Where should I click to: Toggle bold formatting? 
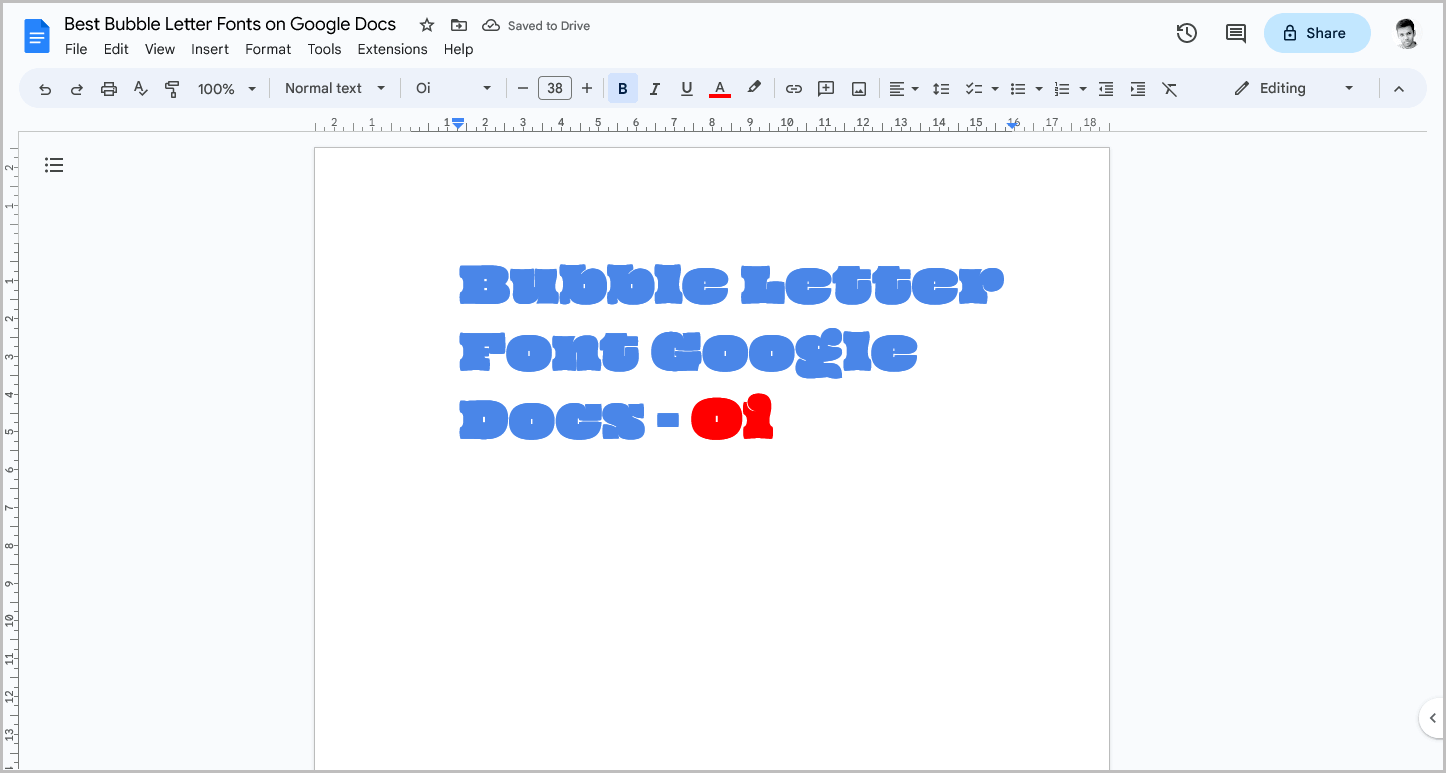coord(623,89)
